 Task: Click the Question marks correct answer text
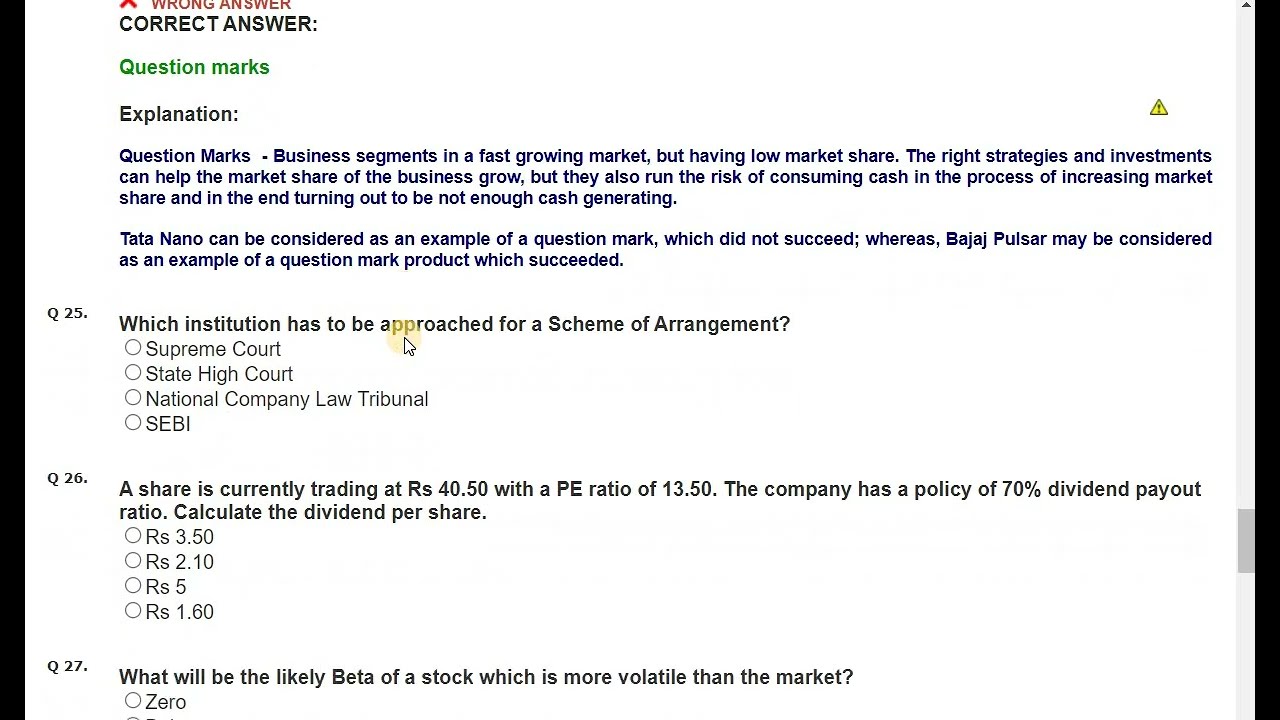(x=194, y=67)
